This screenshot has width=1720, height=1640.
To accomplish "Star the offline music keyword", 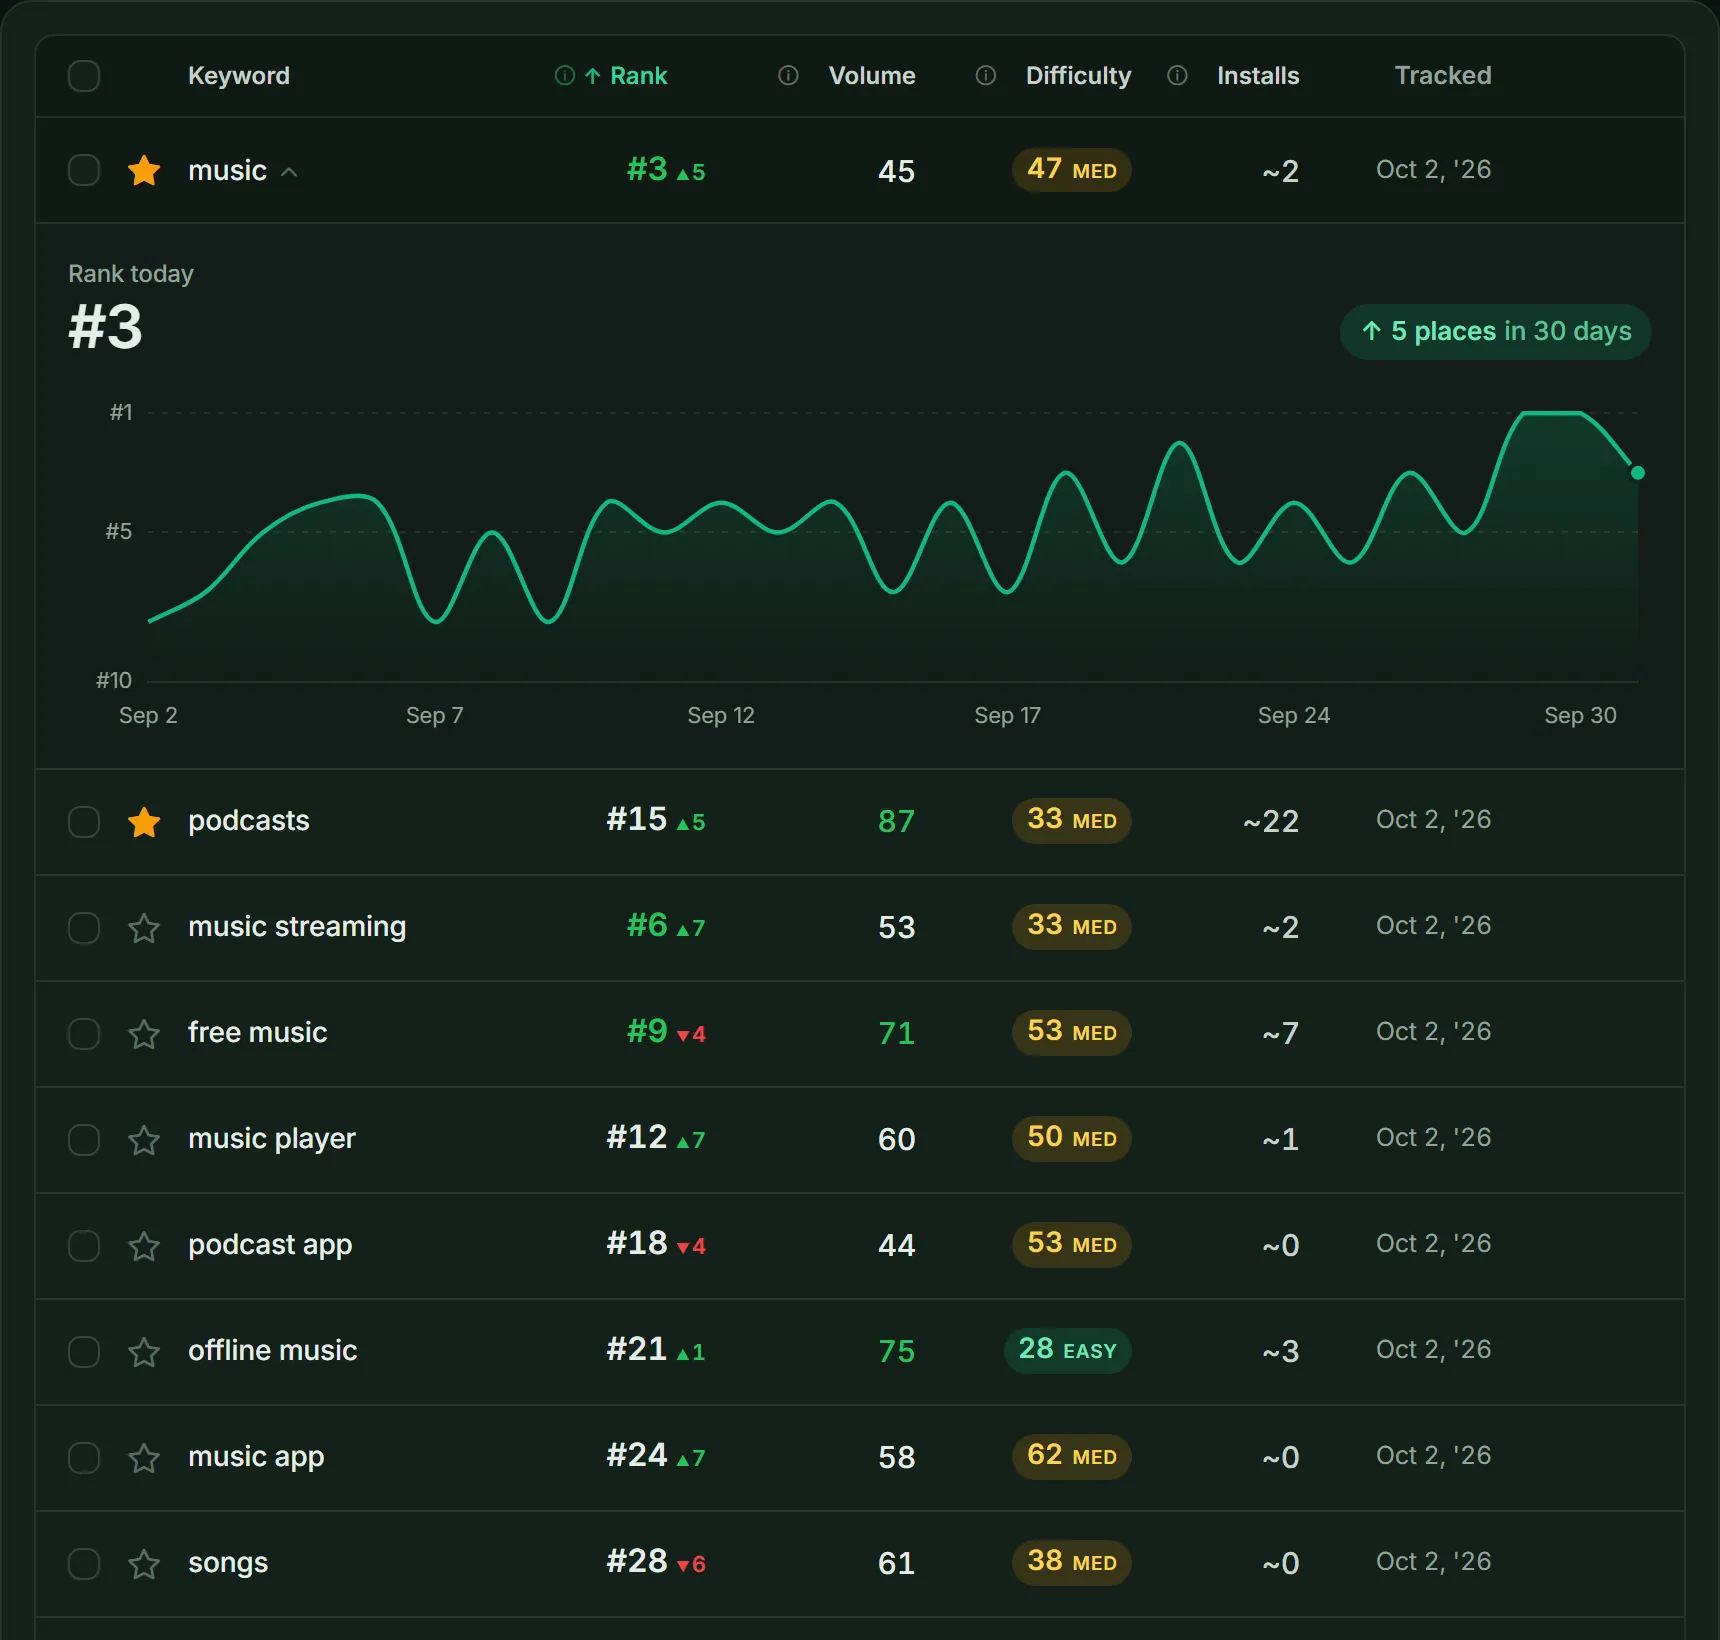I will (144, 1352).
